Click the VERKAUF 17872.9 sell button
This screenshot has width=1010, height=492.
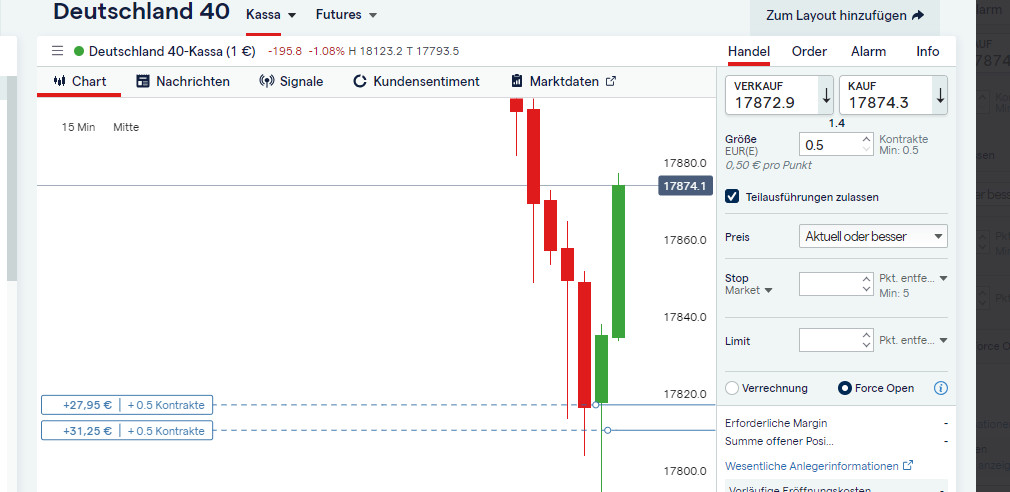click(771, 95)
